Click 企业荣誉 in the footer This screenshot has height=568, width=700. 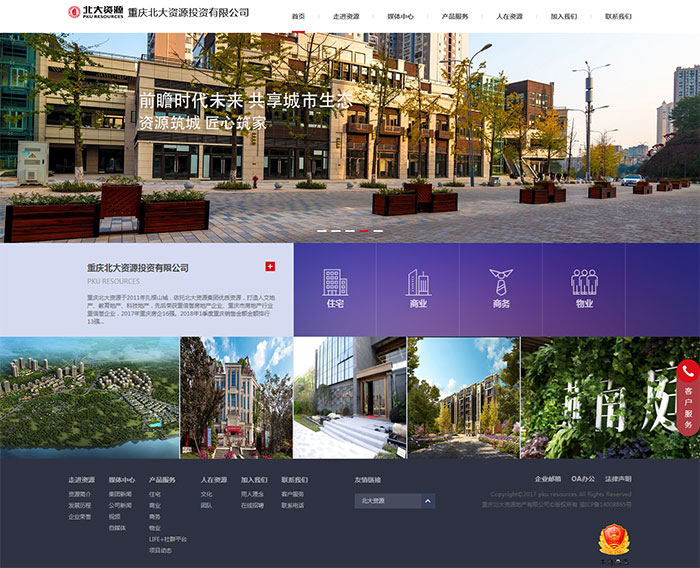[x=79, y=517]
